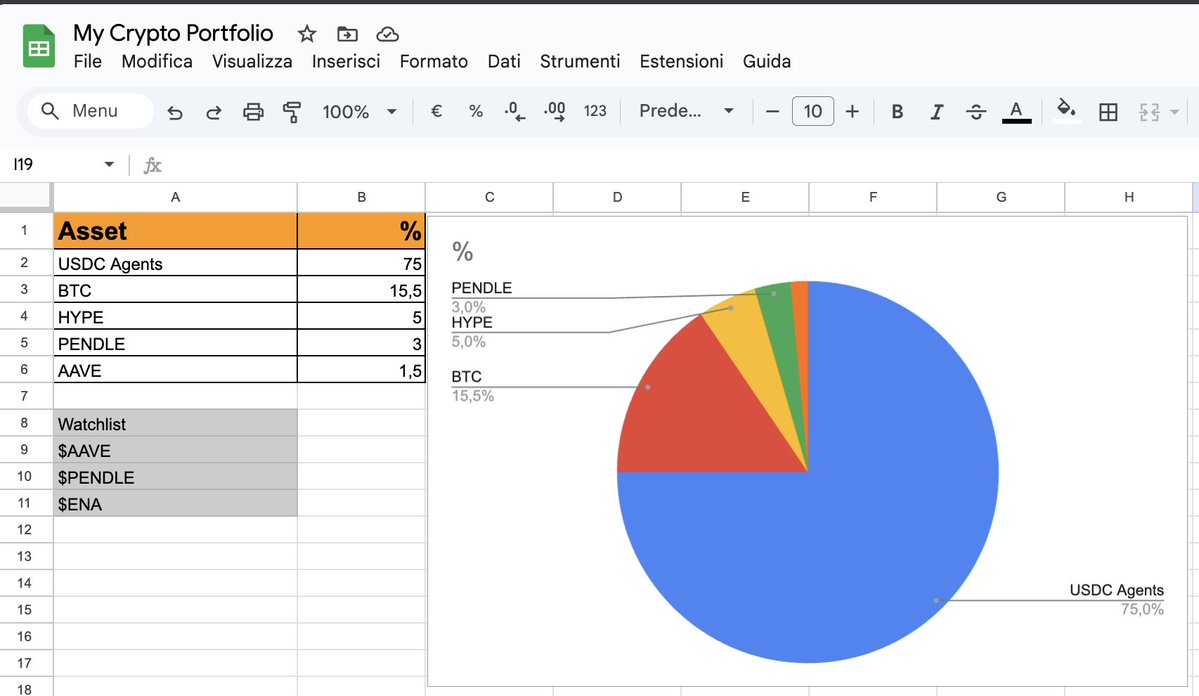Open the zoom 100% dropdown
Screen dimensions: 1199x696
(x=359, y=112)
